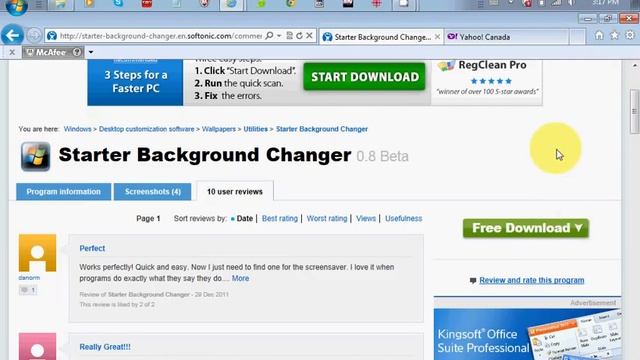Click the Windows Start orb

(17, 6)
